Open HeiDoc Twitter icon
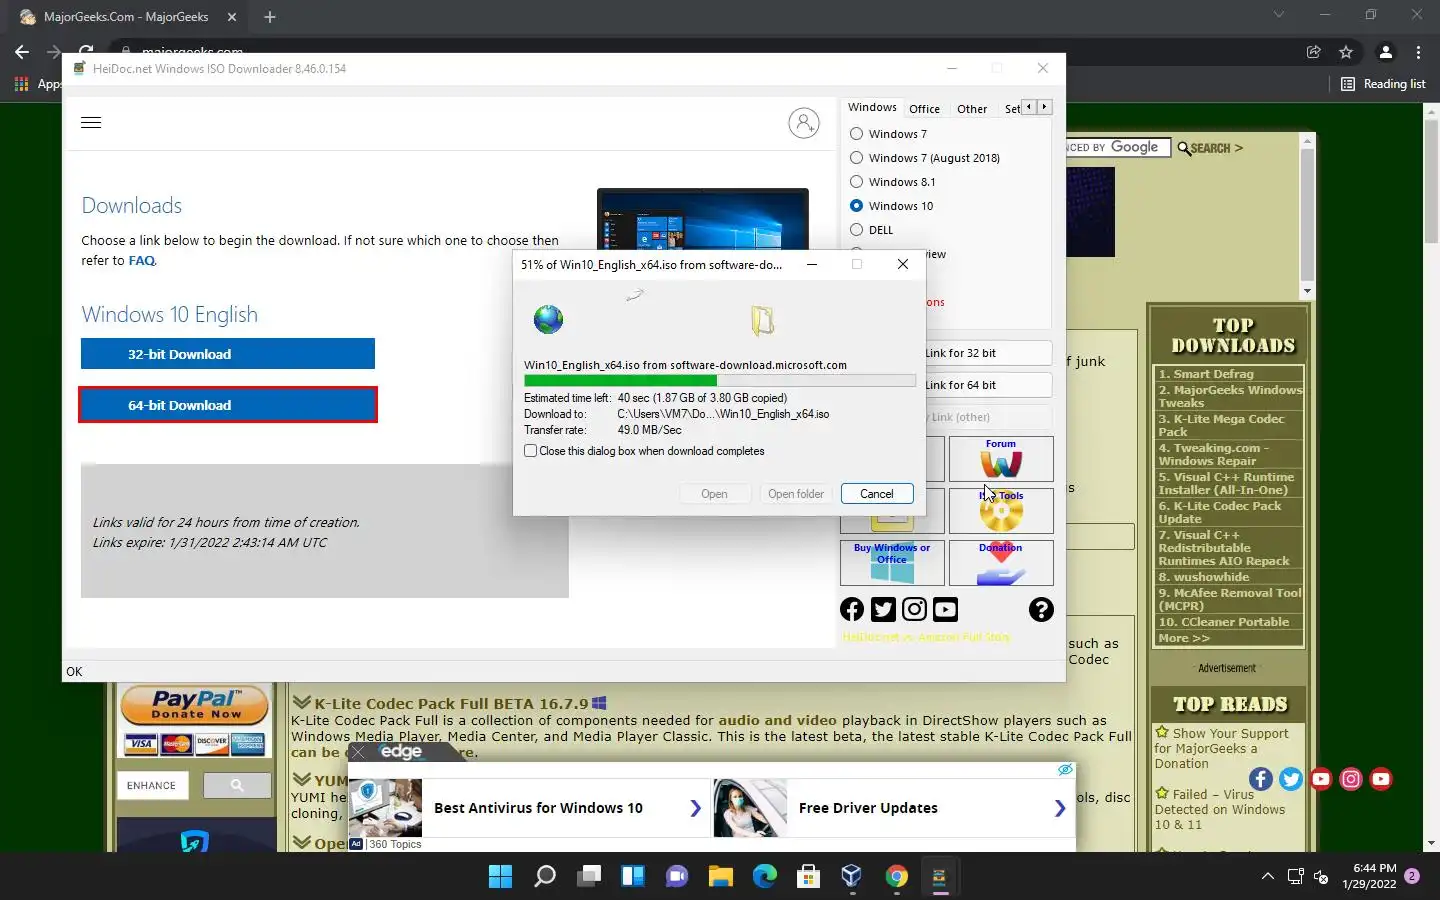Screen dimensions: 1440x900 [883, 609]
